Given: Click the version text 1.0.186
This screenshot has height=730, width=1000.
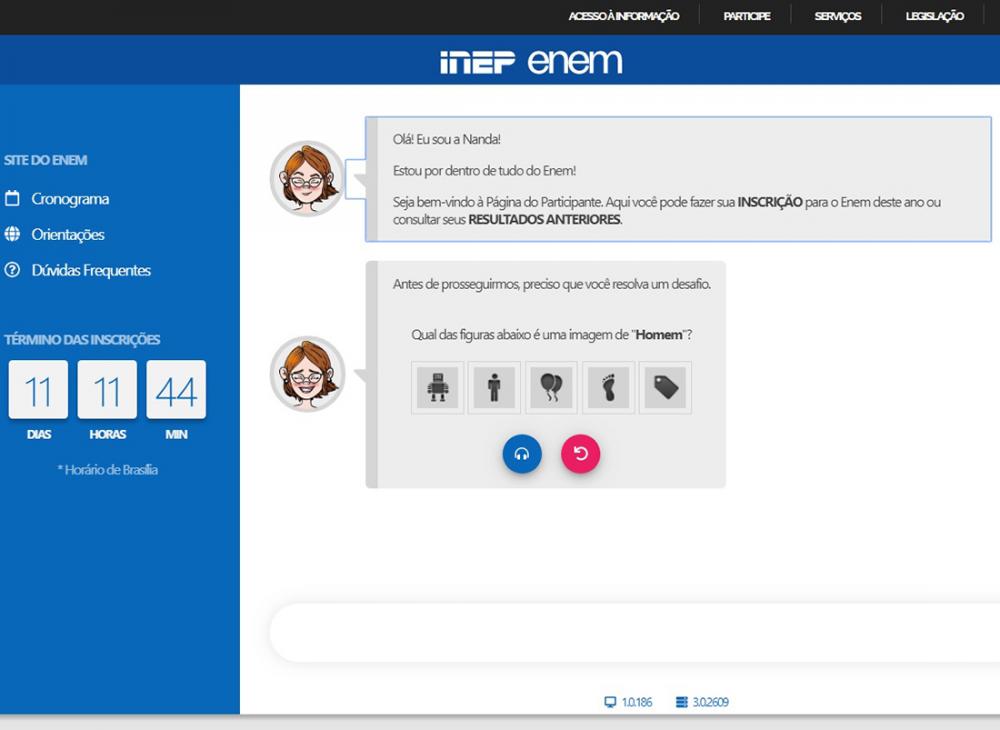Looking at the screenshot, I should pos(637,702).
